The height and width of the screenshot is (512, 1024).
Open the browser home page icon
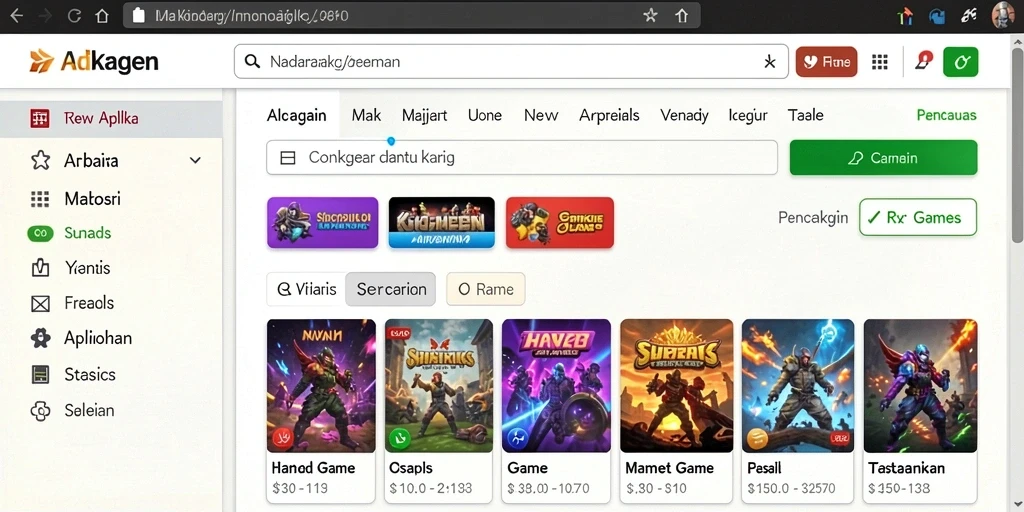click(102, 16)
